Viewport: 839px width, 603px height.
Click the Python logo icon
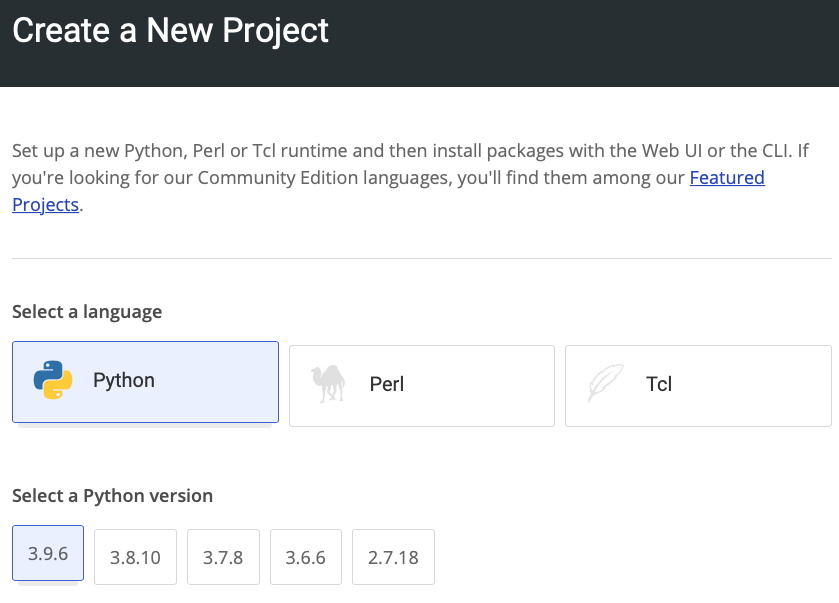coord(53,380)
